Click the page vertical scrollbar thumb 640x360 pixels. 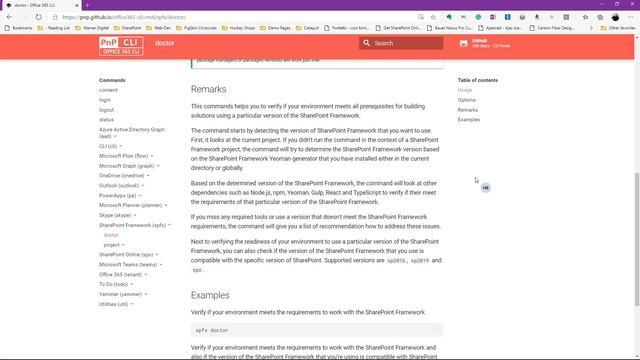tap(637, 239)
